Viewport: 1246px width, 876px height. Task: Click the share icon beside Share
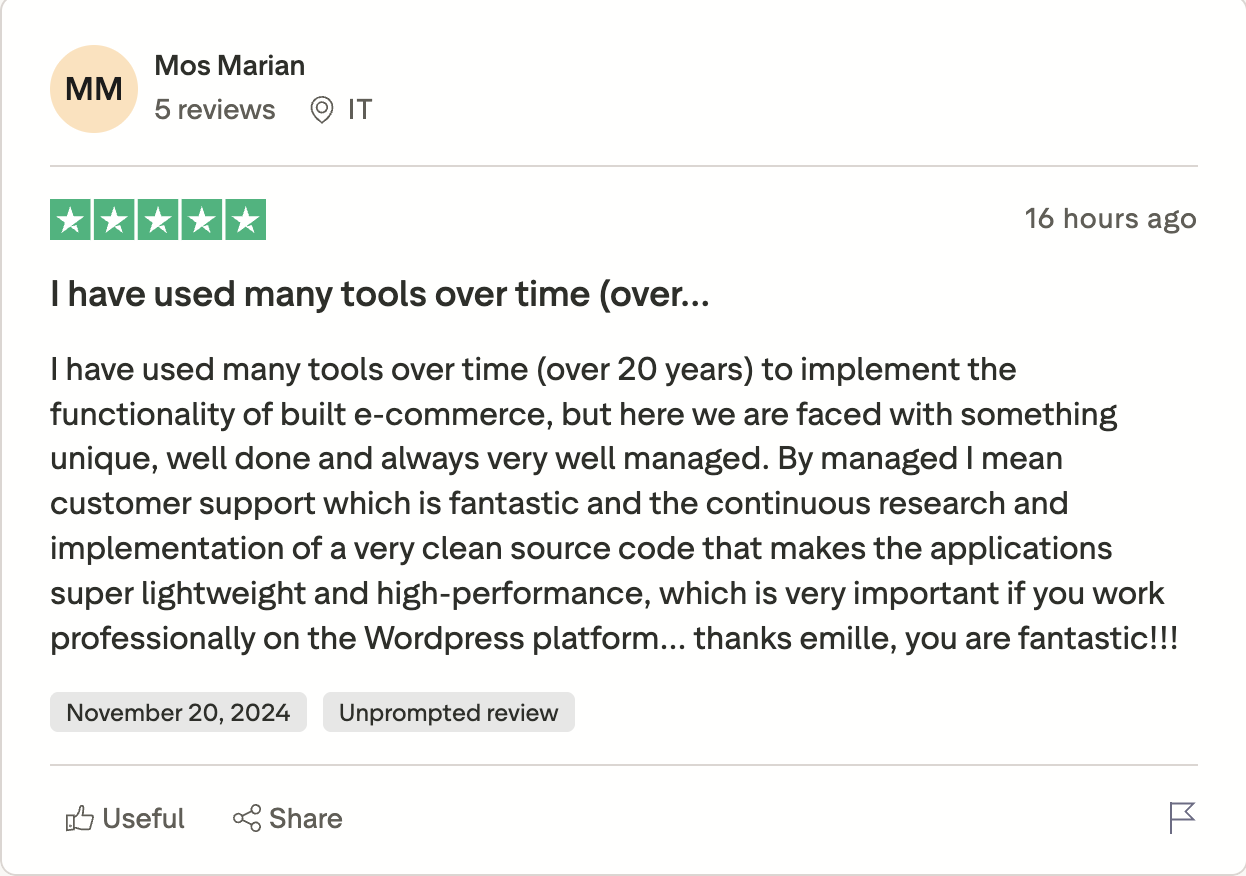tap(245, 818)
